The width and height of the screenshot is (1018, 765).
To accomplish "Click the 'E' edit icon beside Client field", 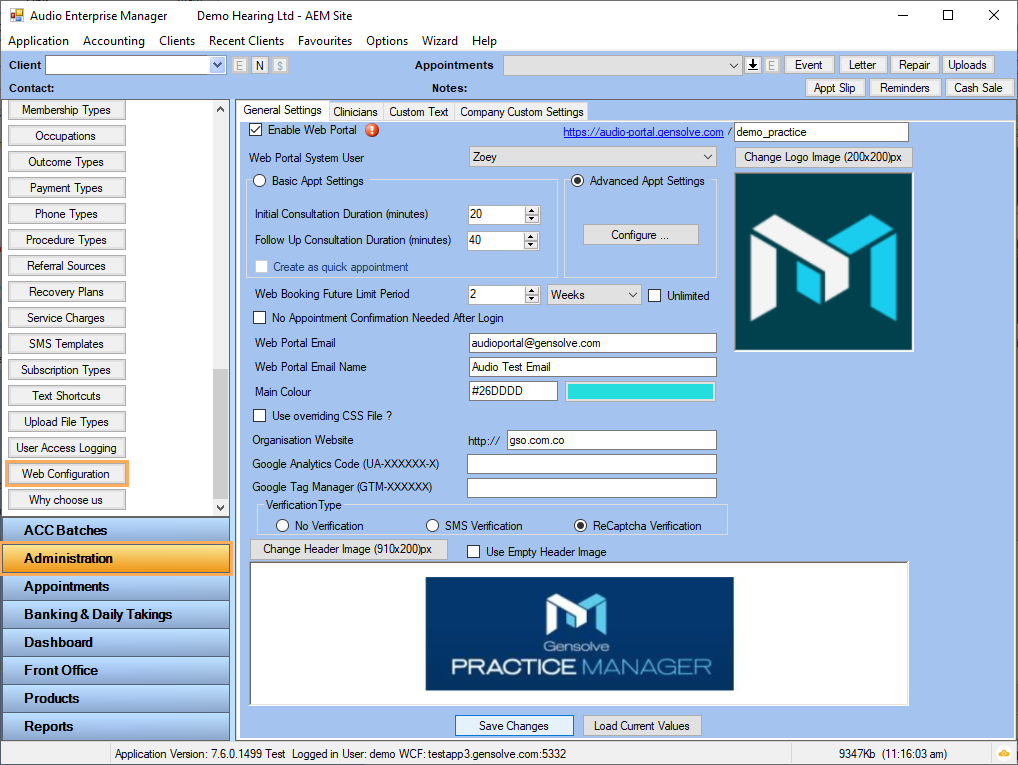I will 238,64.
